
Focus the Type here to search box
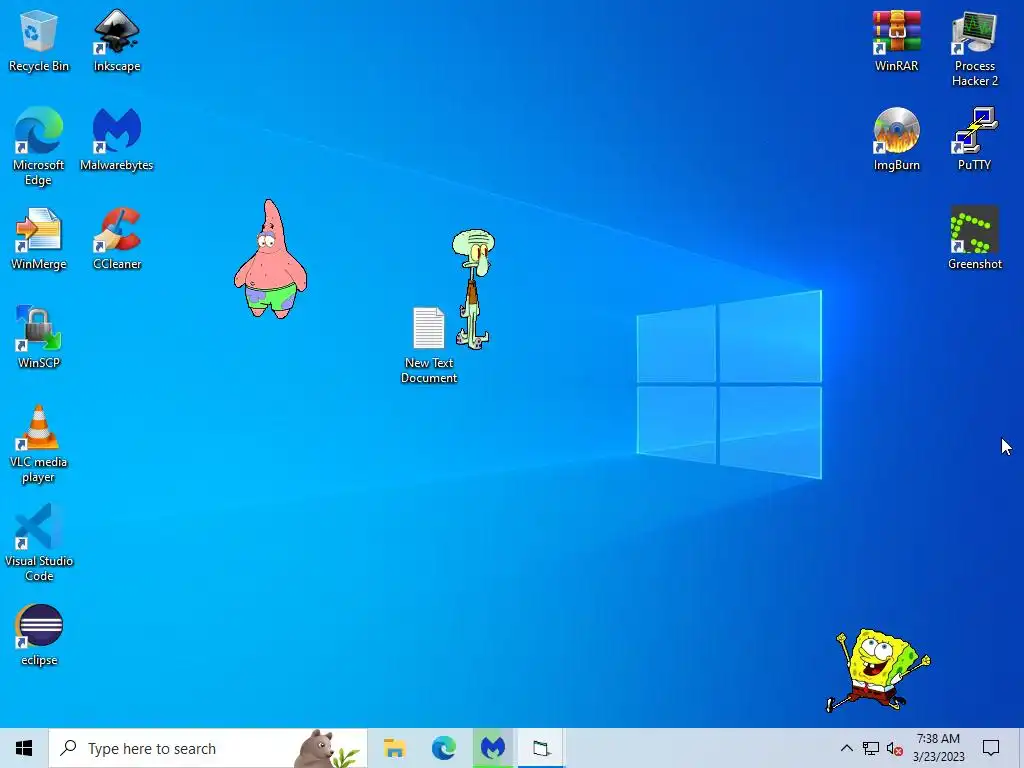coord(208,748)
